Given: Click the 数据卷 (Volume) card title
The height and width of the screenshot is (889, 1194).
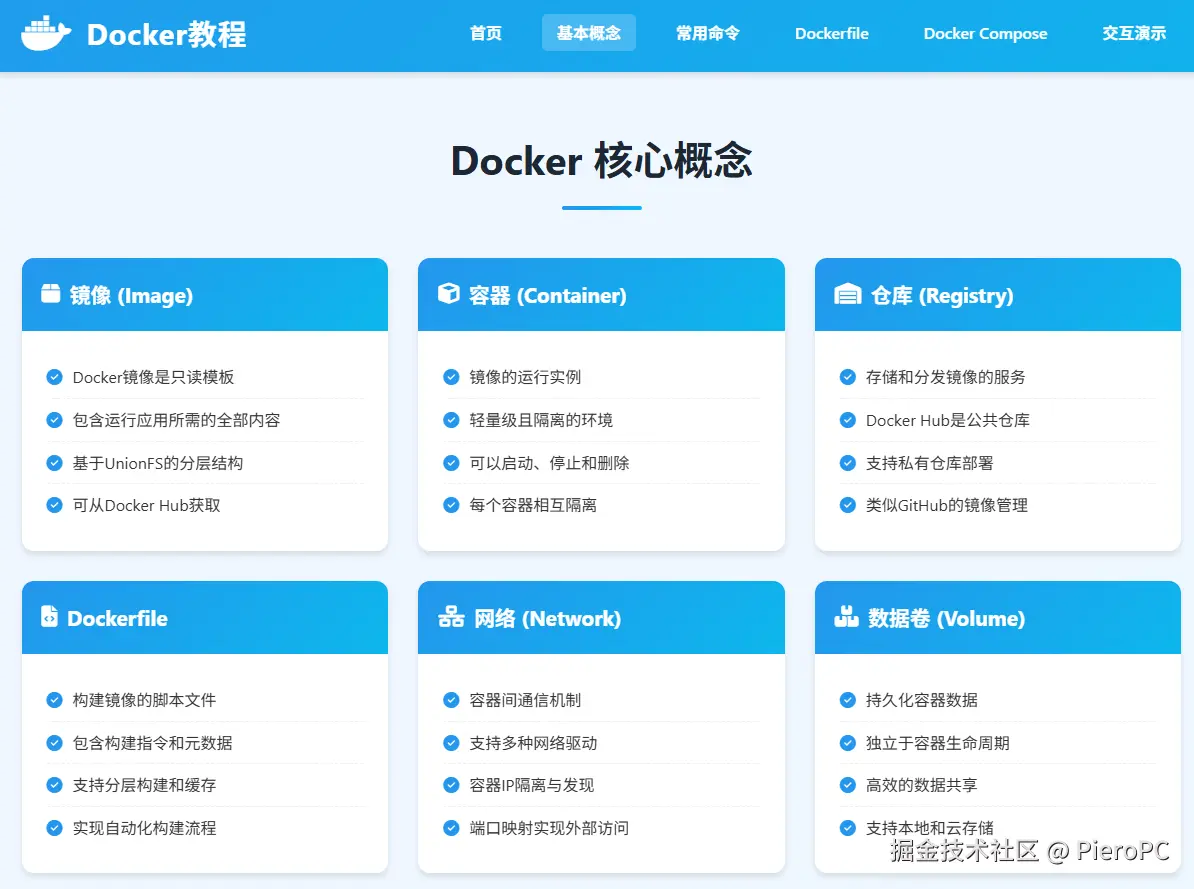Looking at the screenshot, I should coord(947,618).
